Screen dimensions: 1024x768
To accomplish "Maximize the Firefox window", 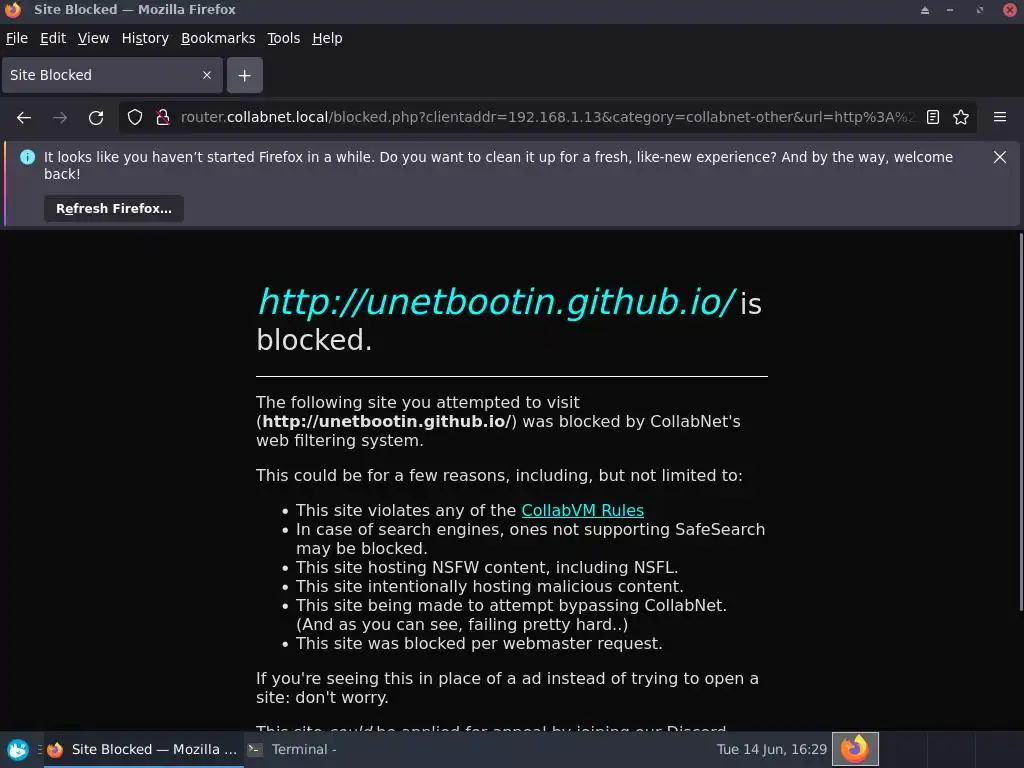I will tap(980, 10).
